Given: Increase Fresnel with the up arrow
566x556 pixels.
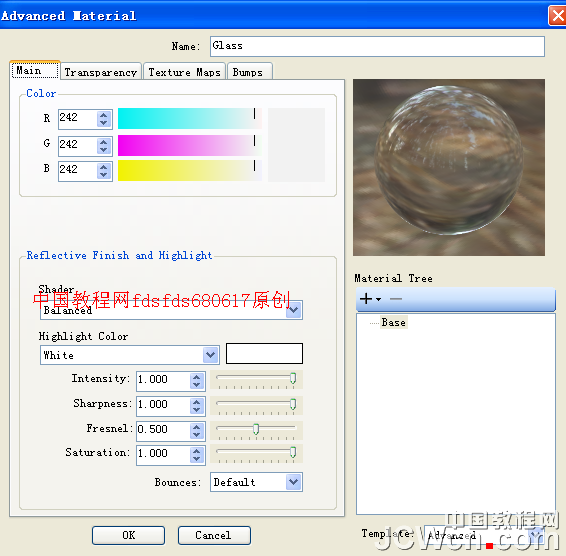Looking at the screenshot, I should 197,427.
